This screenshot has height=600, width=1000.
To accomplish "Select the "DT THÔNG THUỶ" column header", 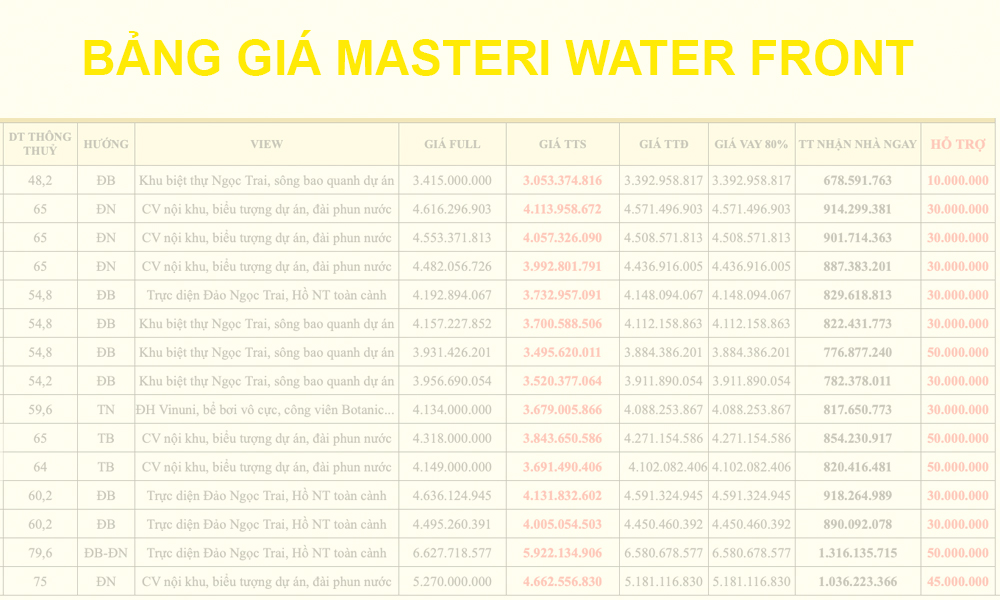I will tap(40, 144).
